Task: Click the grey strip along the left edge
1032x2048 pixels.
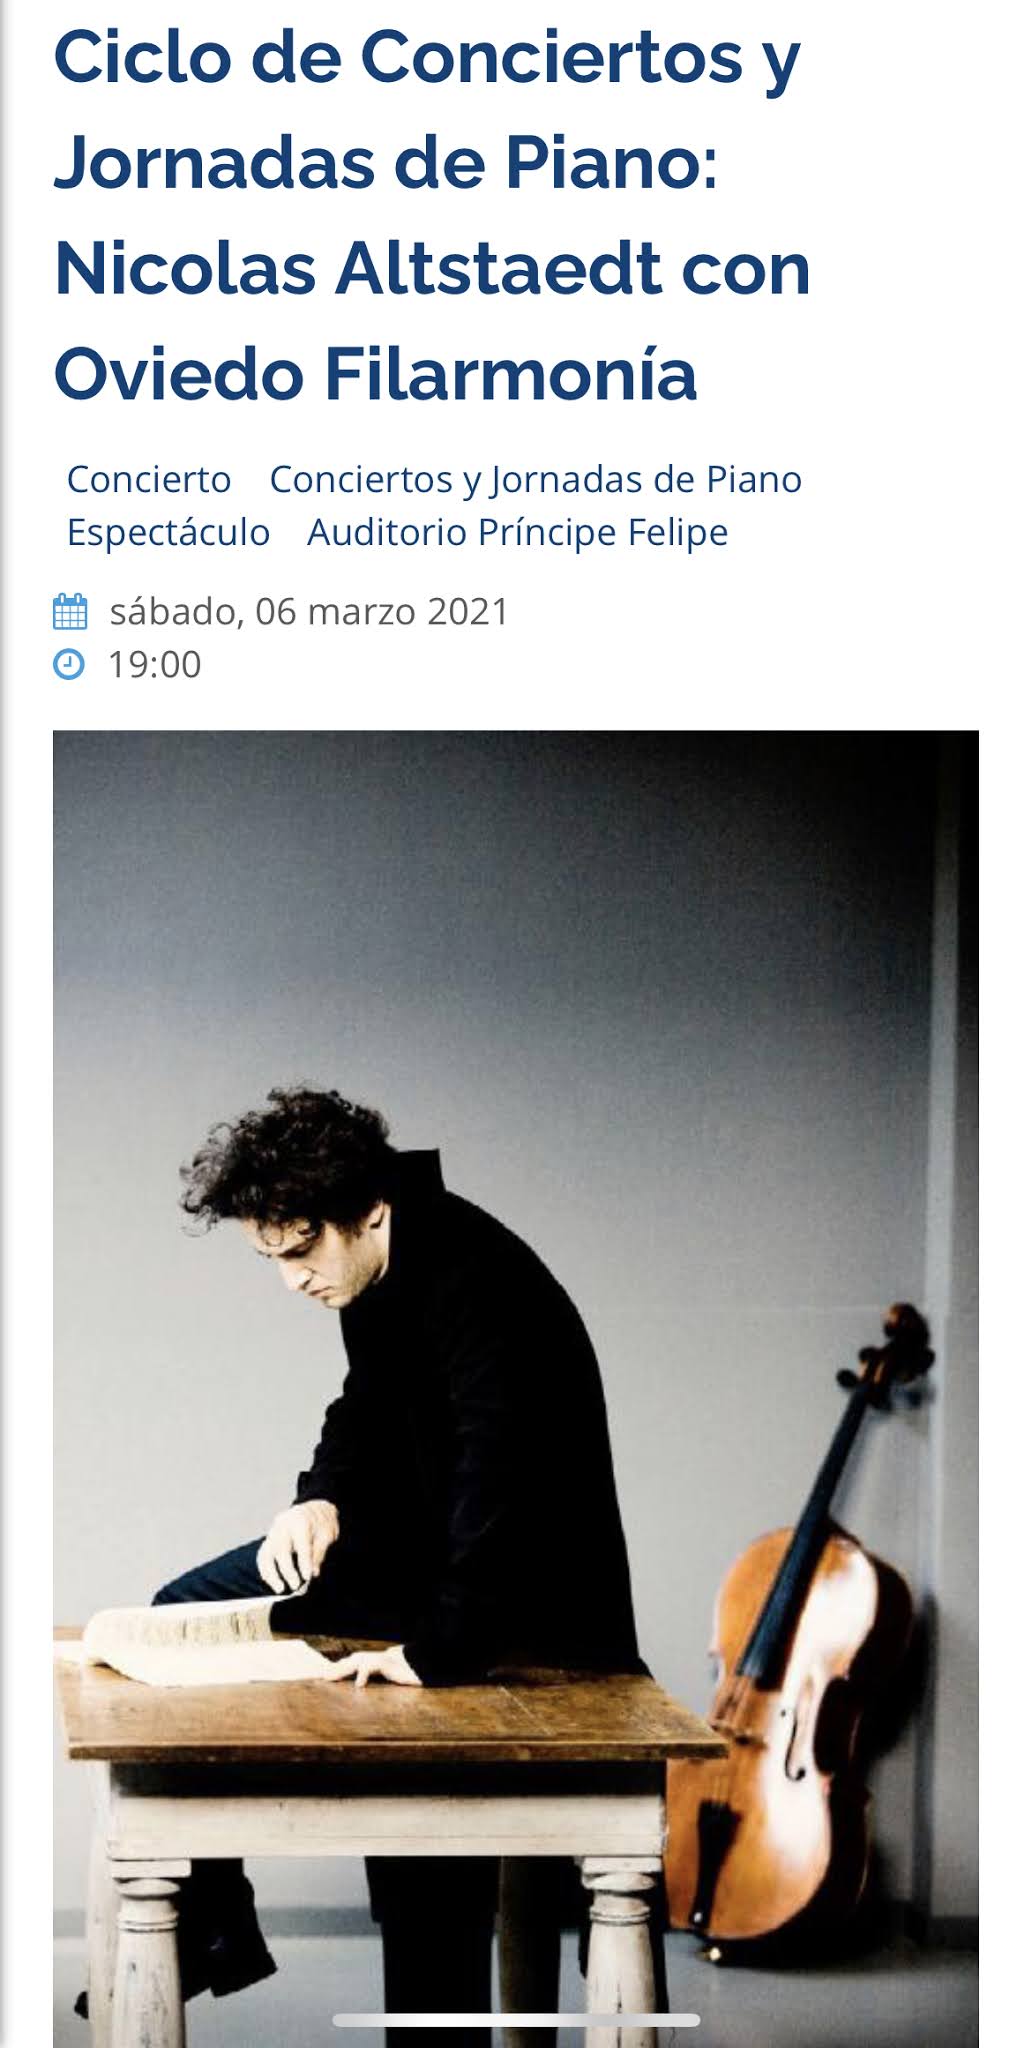Action: click(x=4, y=1024)
